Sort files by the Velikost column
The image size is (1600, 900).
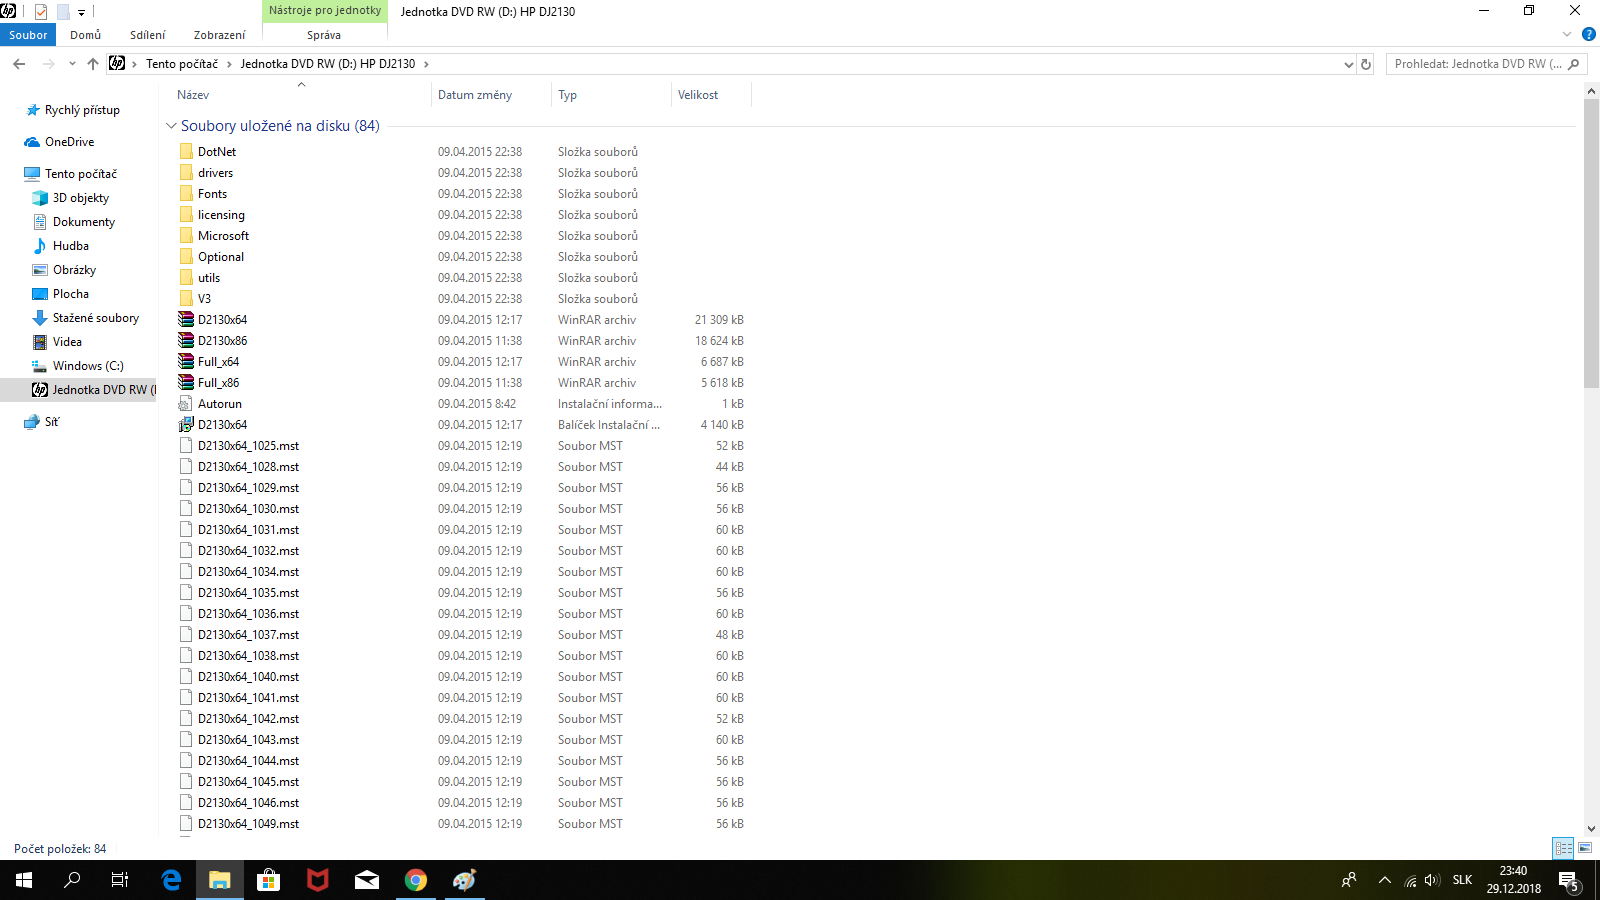tap(711, 95)
